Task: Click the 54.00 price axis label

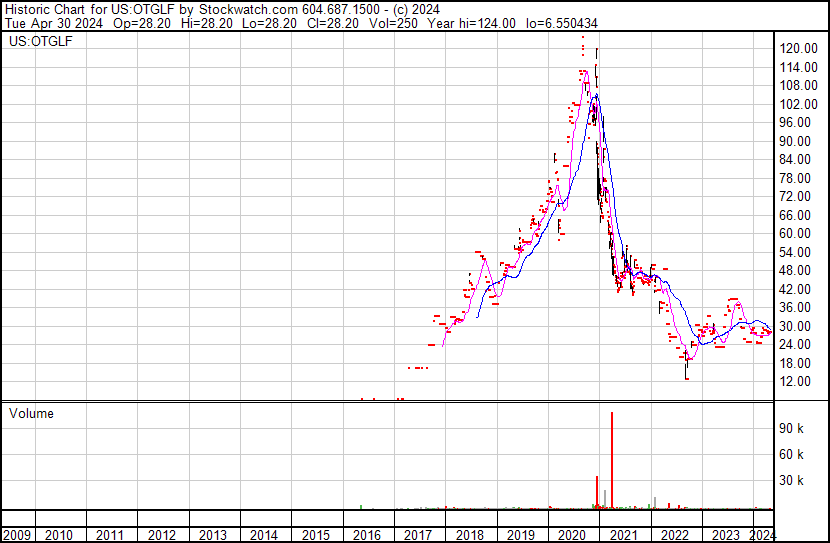Action: click(x=796, y=252)
